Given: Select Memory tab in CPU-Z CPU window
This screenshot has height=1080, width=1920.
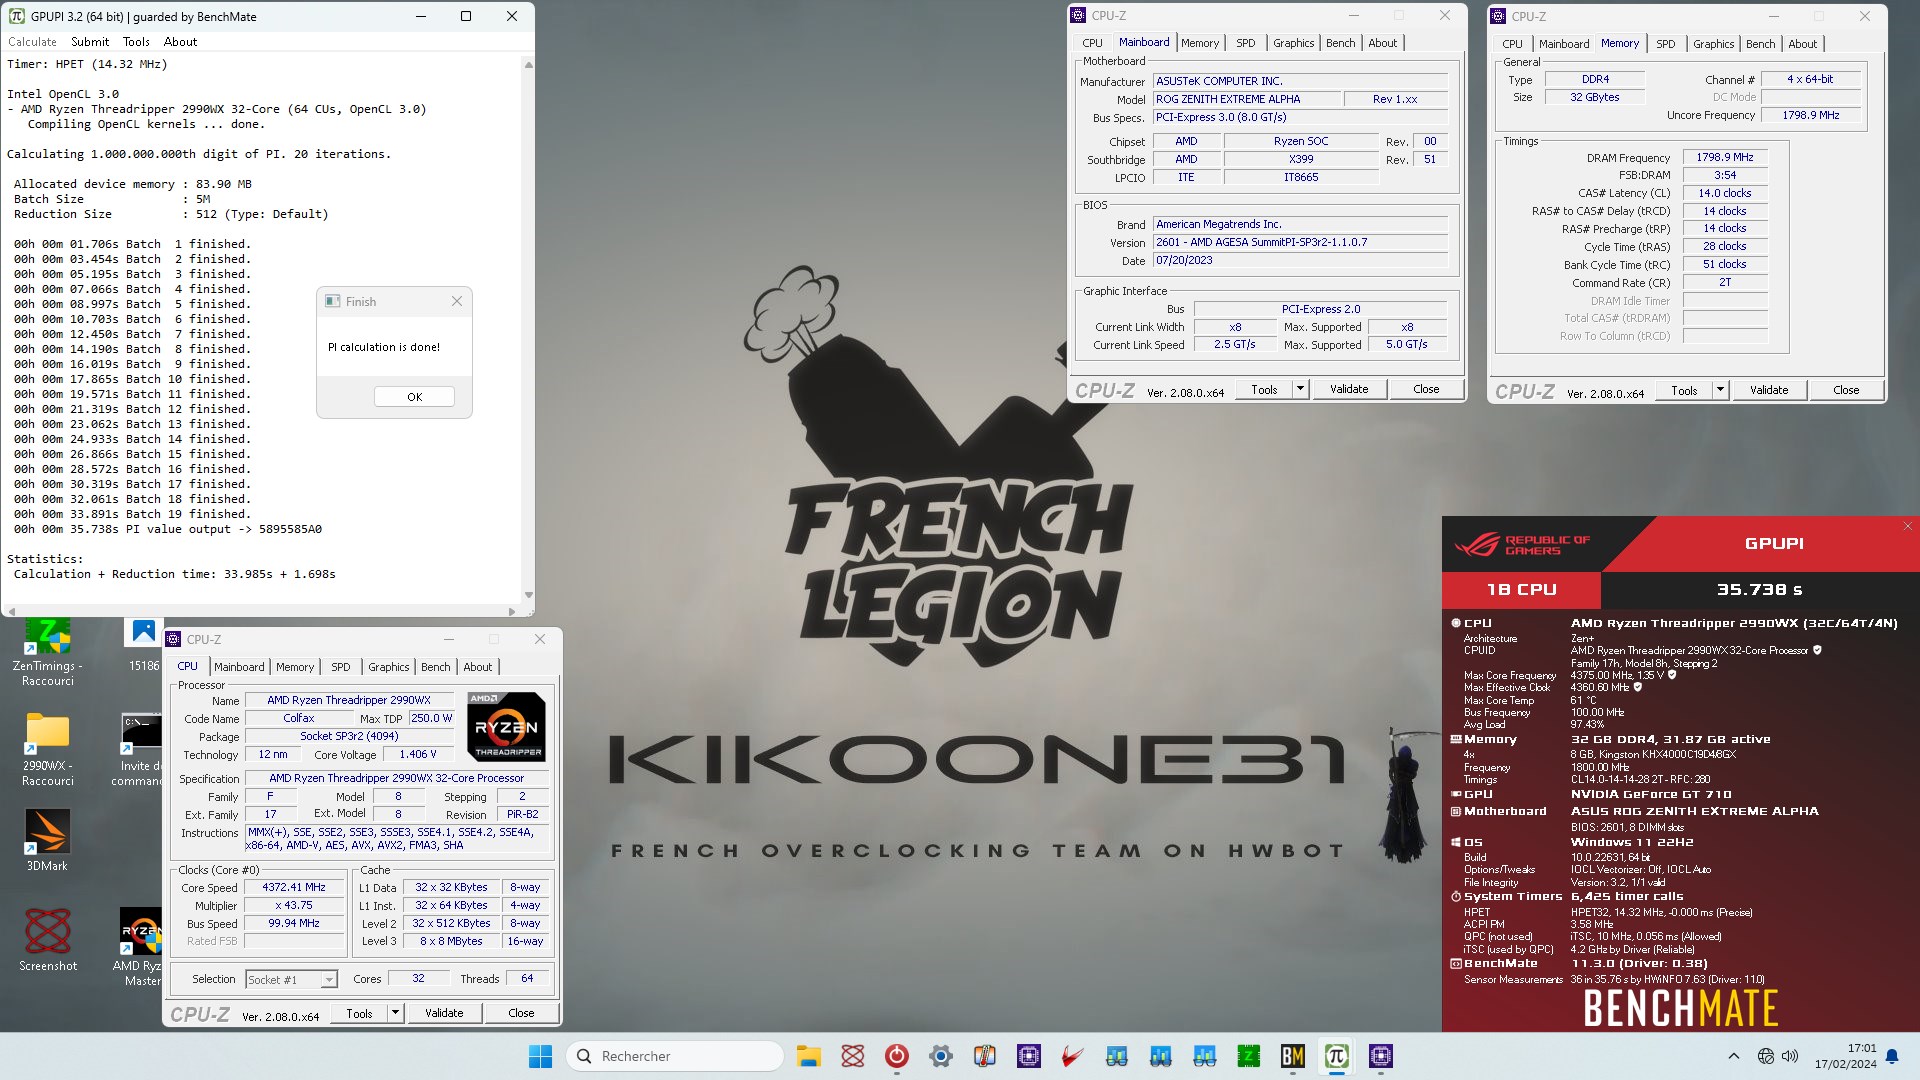Looking at the screenshot, I should pyautogui.click(x=295, y=667).
